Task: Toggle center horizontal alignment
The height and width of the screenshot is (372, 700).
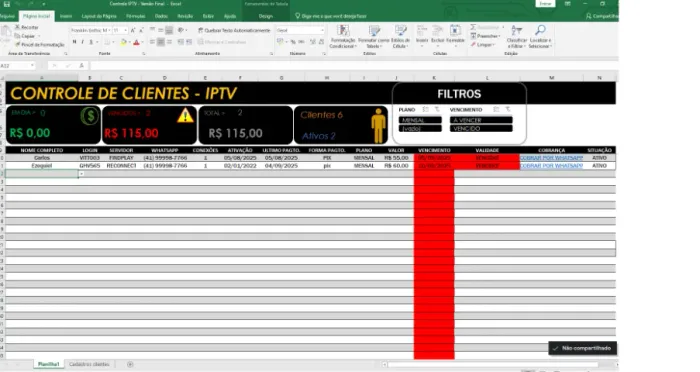Action: tap(161, 42)
